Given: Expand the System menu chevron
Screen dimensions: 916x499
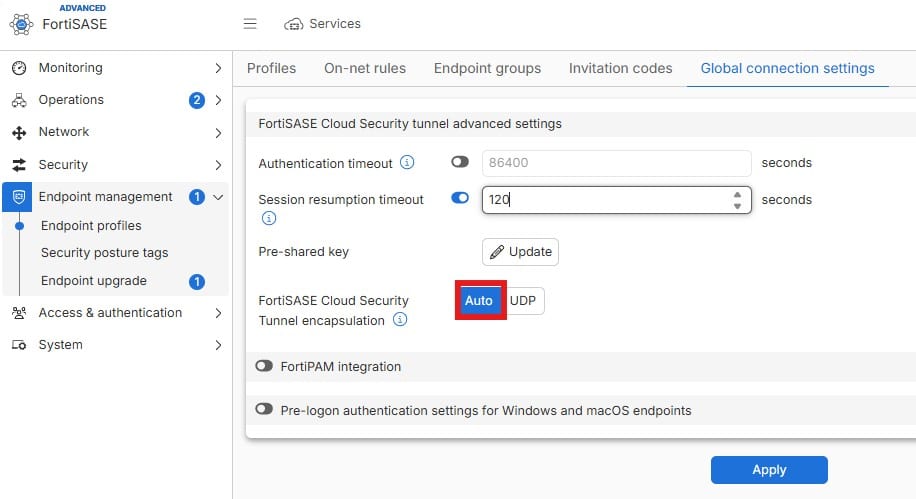Looking at the screenshot, I should (x=218, y=345).
